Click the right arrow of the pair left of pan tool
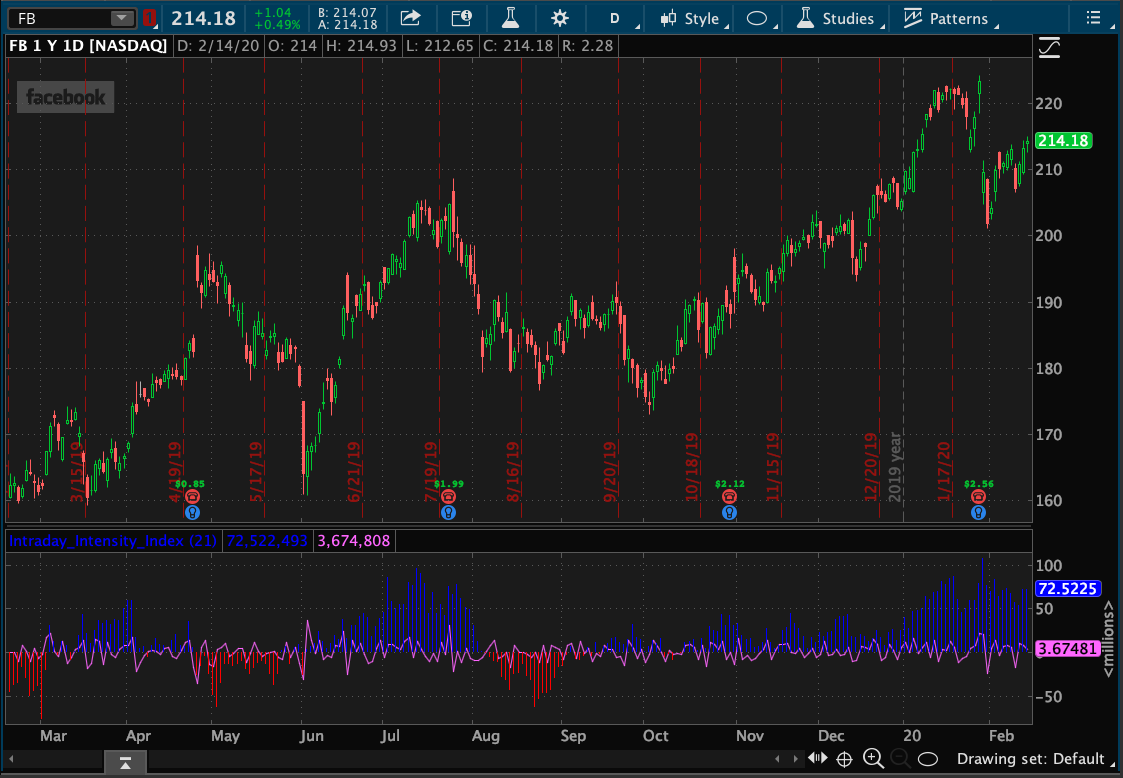 [x=795, y=759]
